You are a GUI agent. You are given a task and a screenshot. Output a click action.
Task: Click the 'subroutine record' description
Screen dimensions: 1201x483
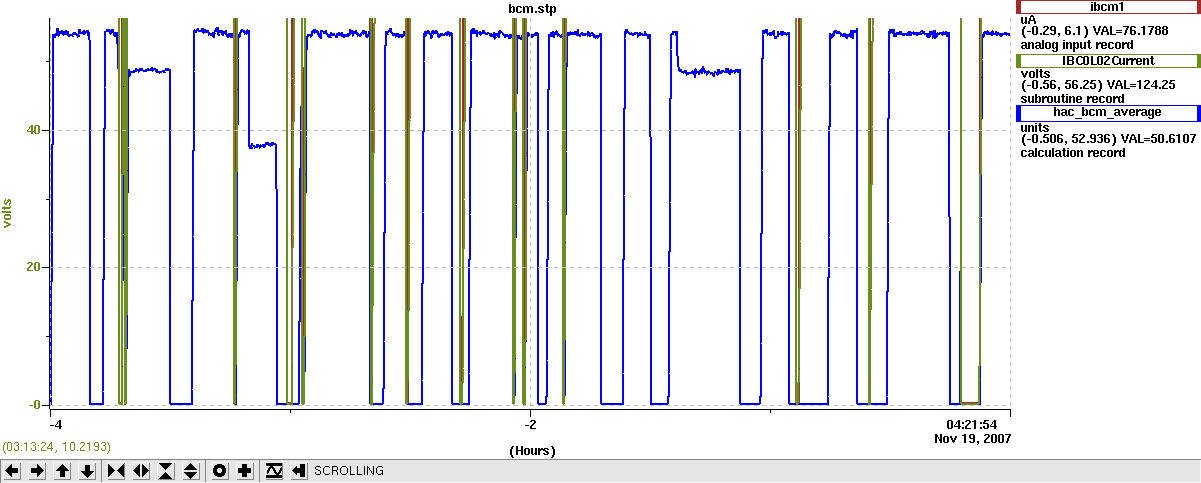pyautogui.click(x=1072, y=98)
